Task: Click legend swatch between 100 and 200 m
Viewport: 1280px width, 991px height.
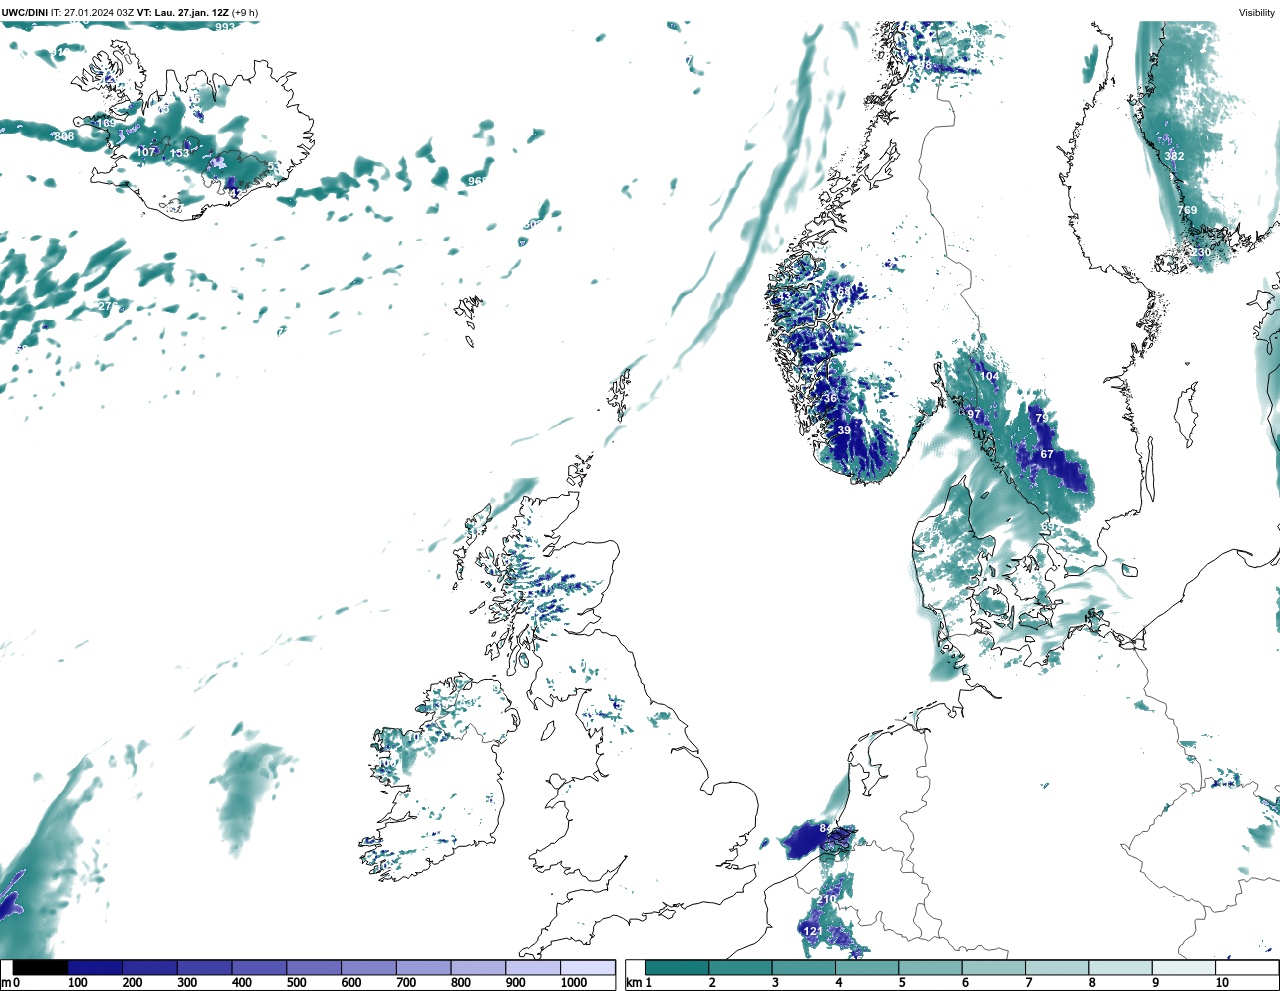Action: click(x=95, y=968)
